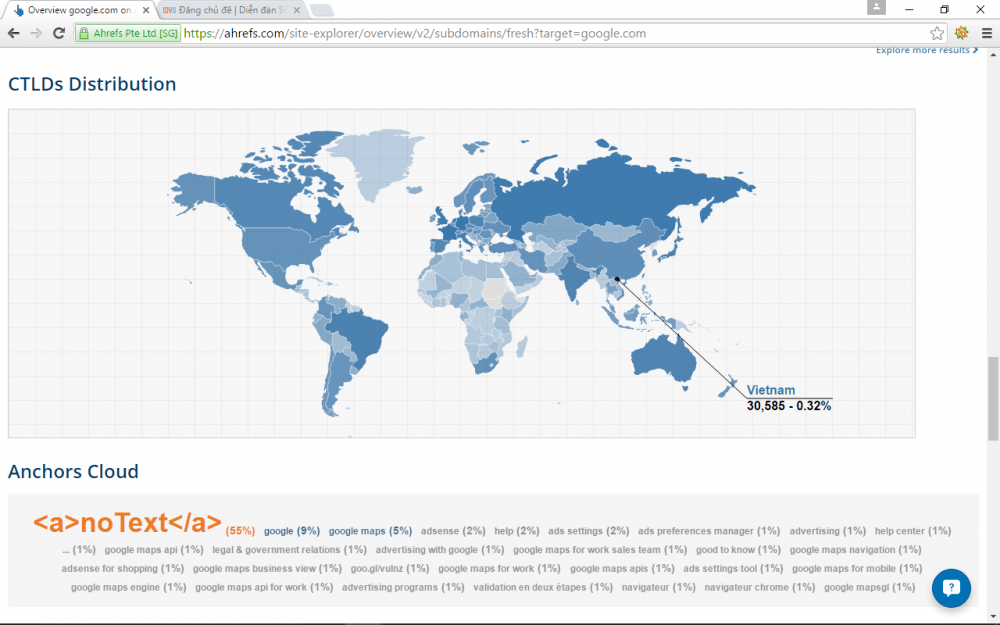Select 'navigateur chrome (1%)' anchor
Viewport: 1000px width, 625px height.
tap(760, 587)
